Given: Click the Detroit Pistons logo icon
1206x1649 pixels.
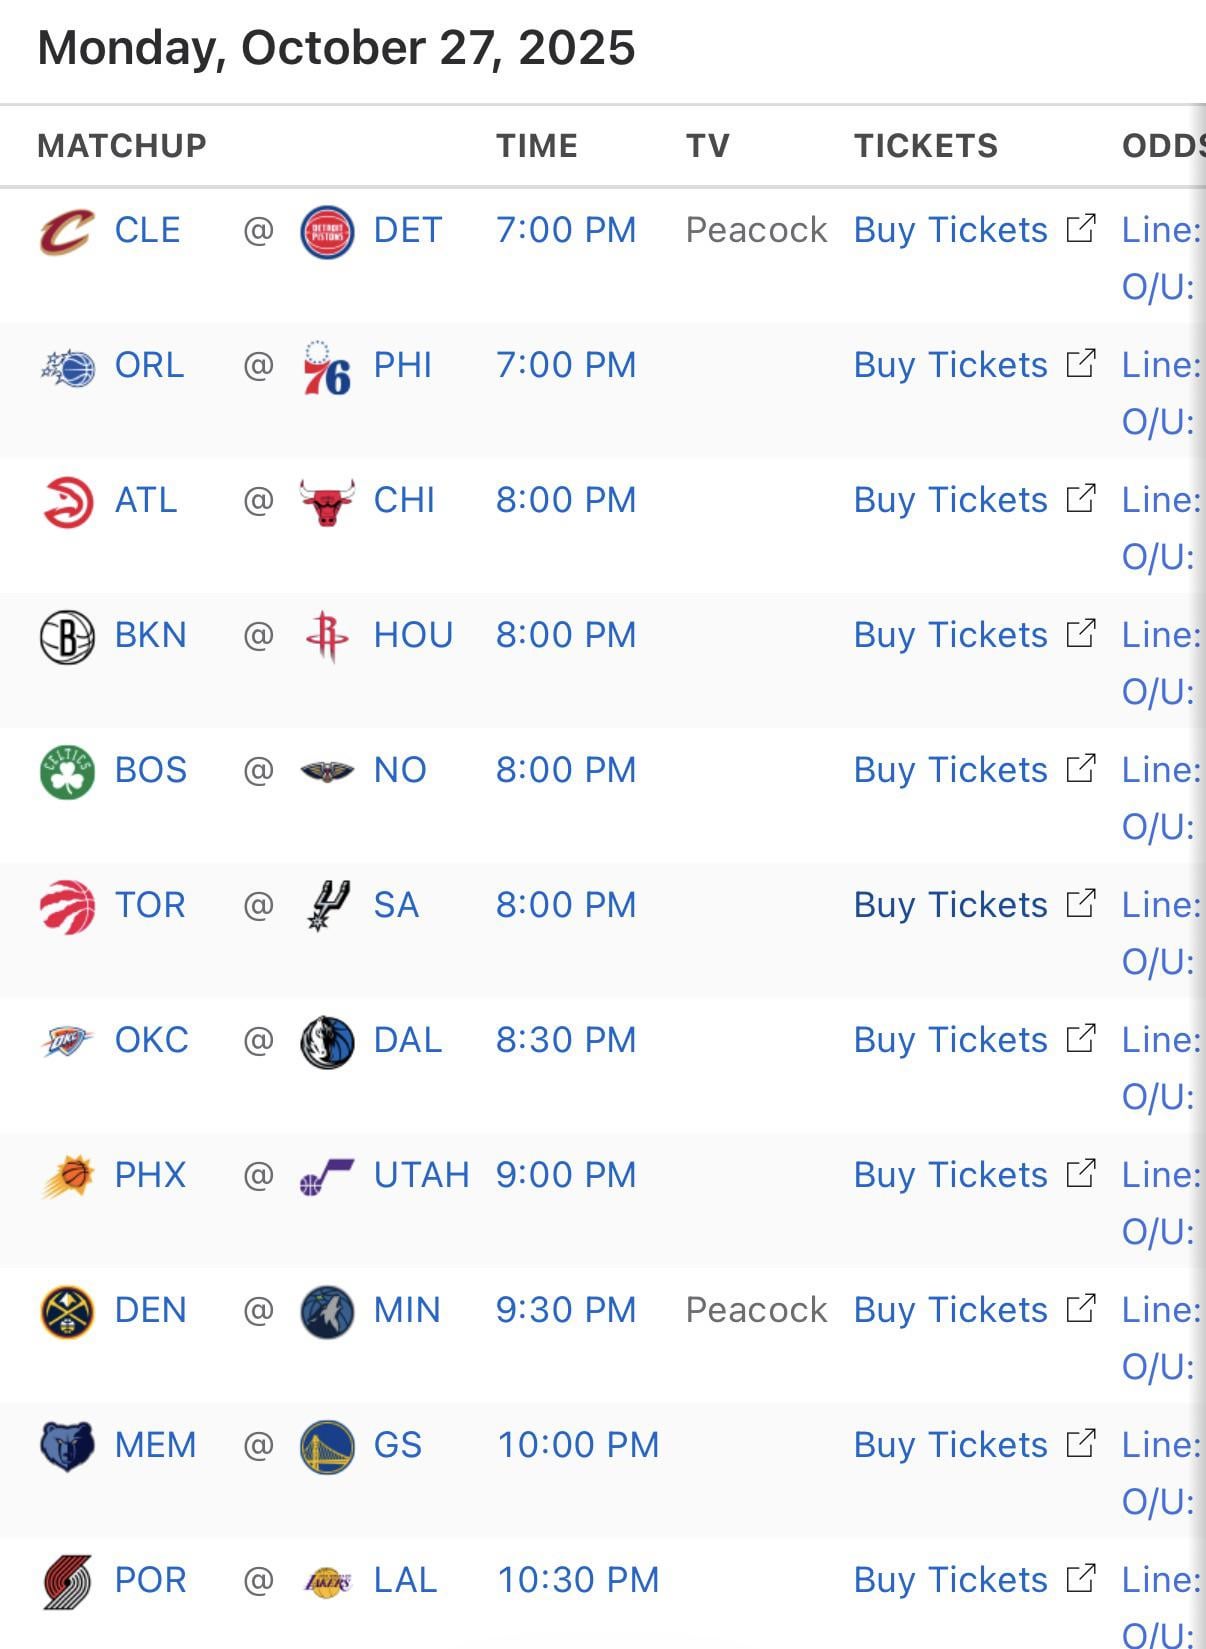Looking at the screenshot, I should [327, 231].
